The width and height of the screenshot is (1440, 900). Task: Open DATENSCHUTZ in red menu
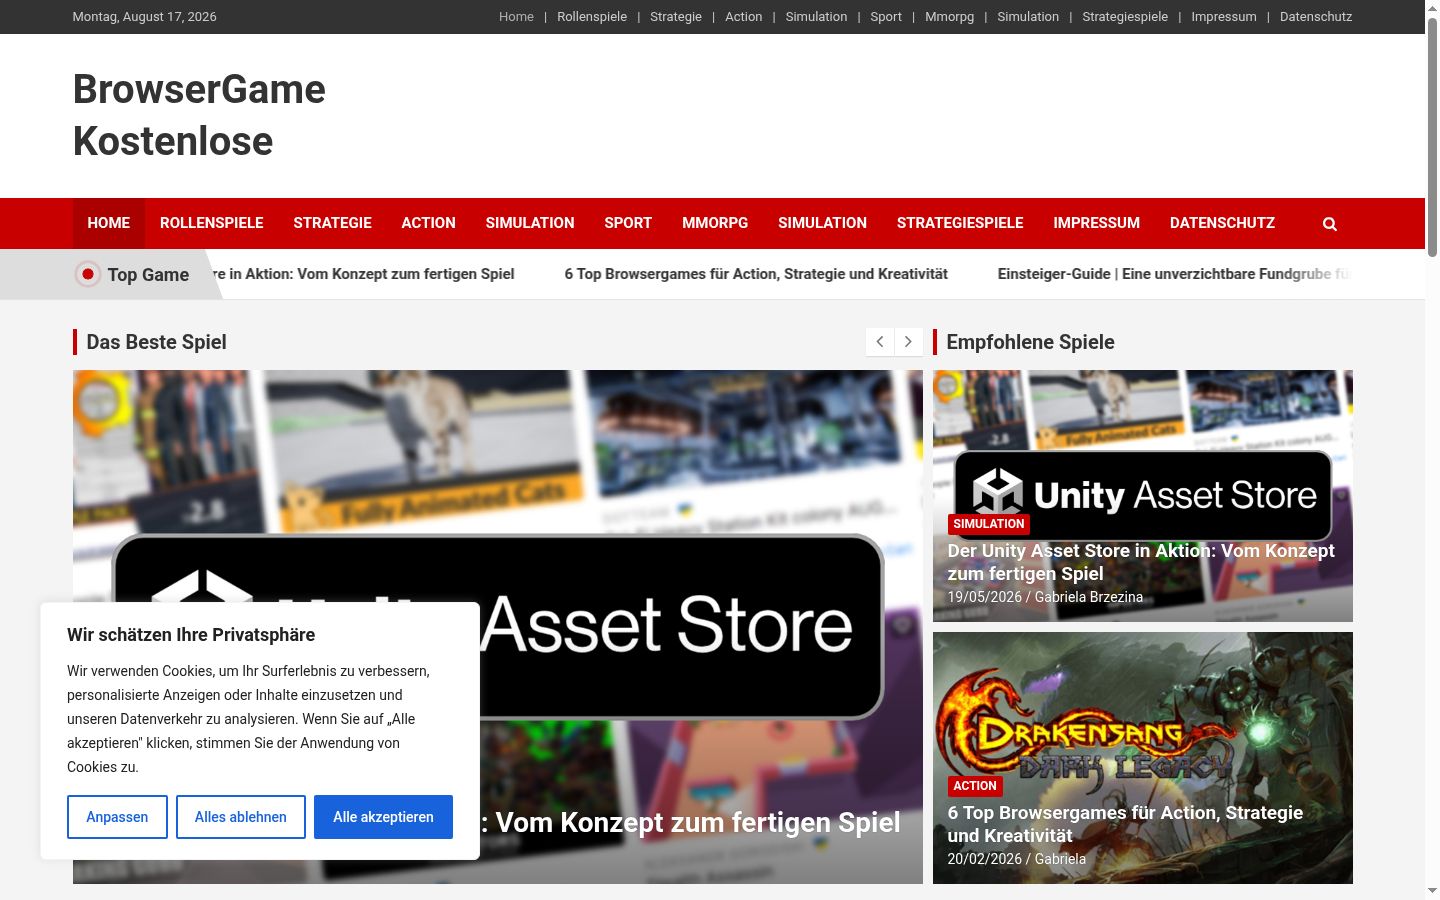[x=1222, y=223]
